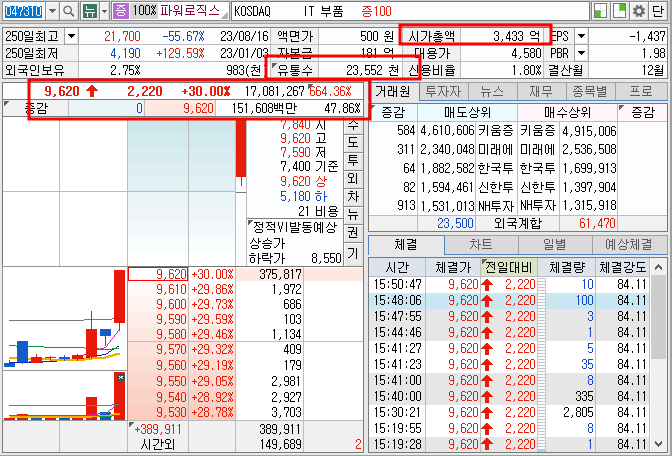Click the 단 button at top right
The height and width of the screenshot is (456, 672).
pyautogui.click(x=658, y=11)
